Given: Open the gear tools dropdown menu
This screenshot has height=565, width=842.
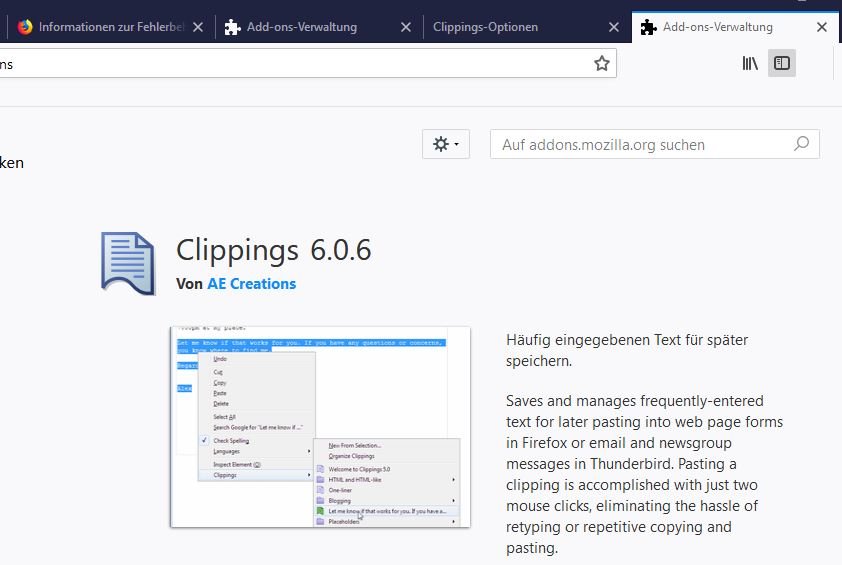Looking at the screenshot, I should pos(446,144).
